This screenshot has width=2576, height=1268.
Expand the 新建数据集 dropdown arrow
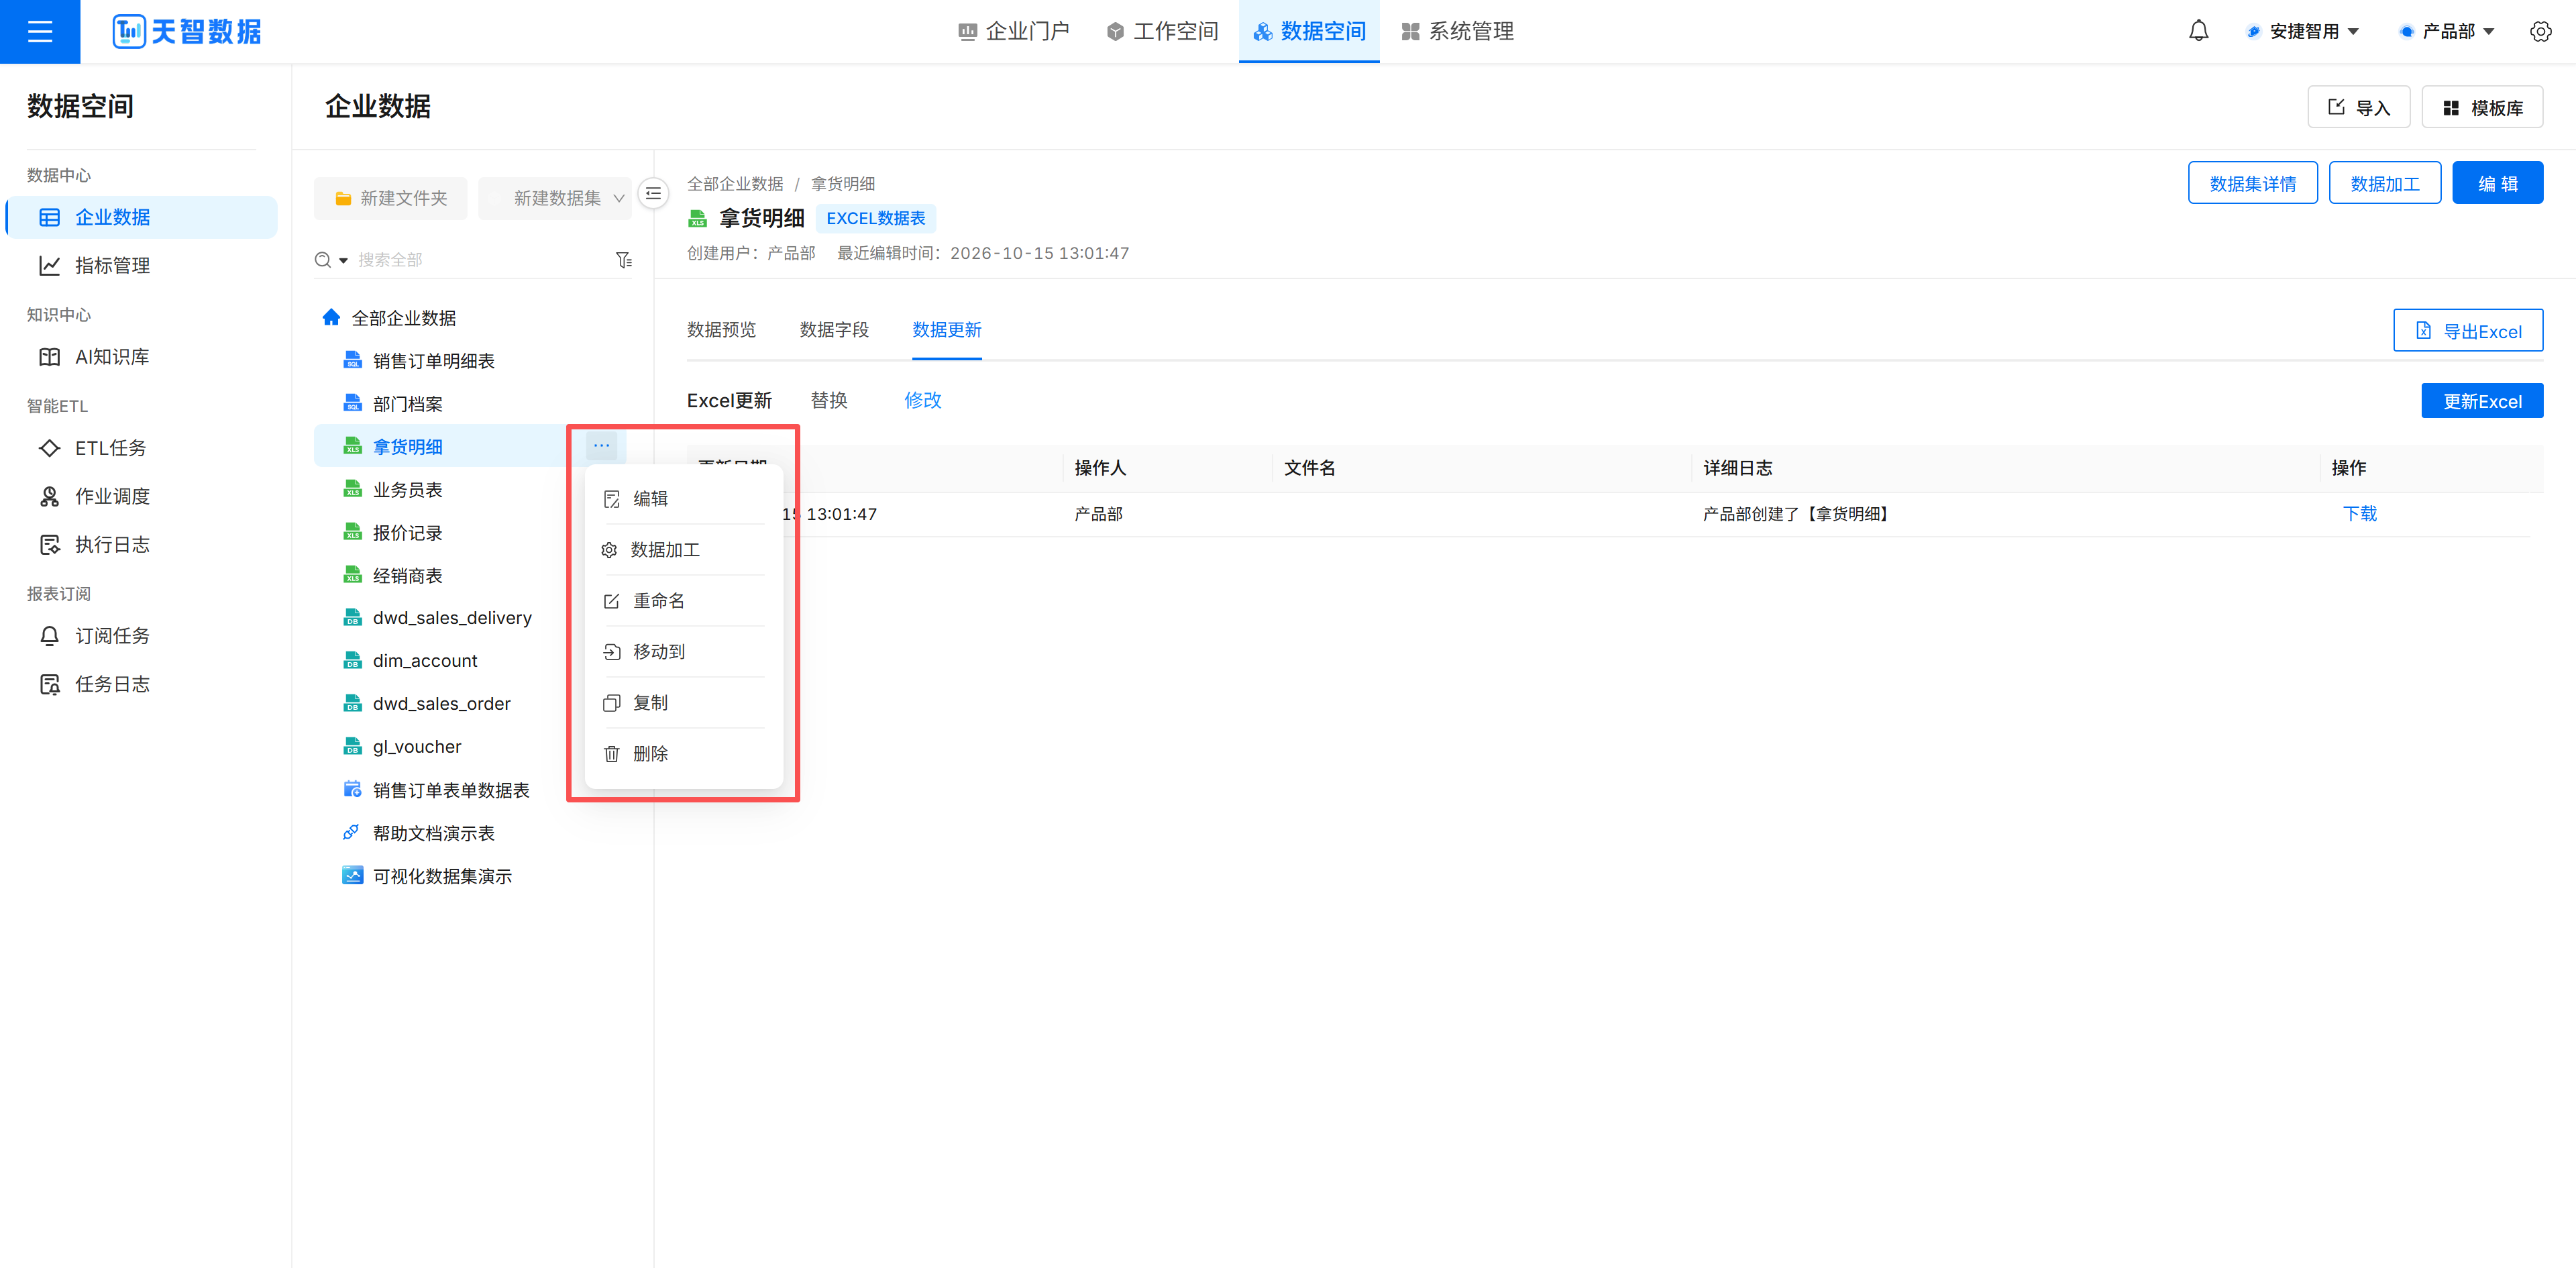click(x=619, y=198)
